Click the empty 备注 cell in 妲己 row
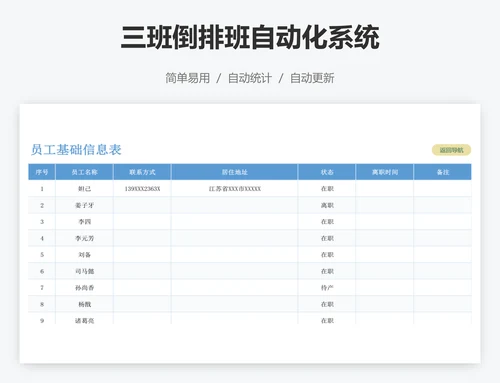 tap(443, 189)
